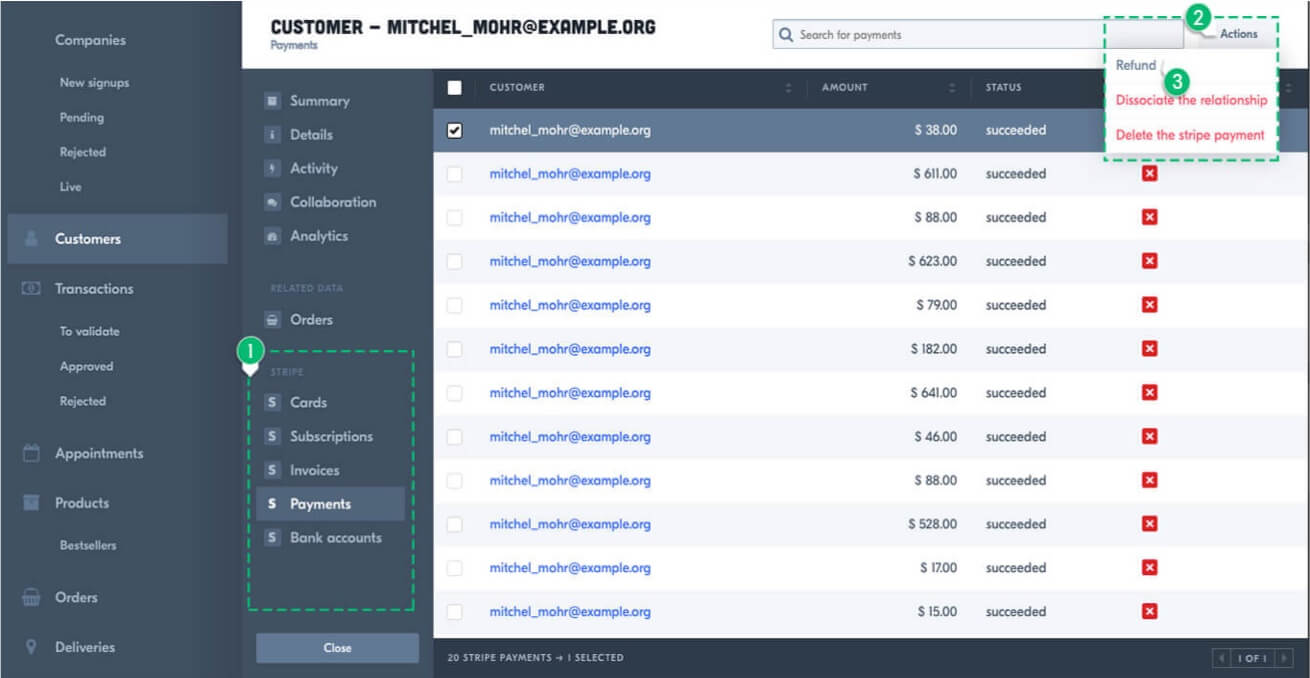Open the Actions dropdown

pos(1231,34)
